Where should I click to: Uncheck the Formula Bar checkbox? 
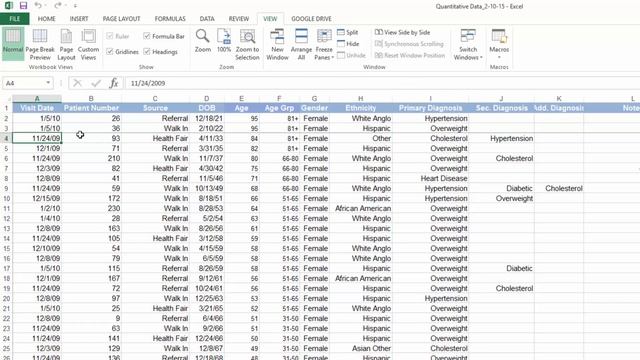147,36
